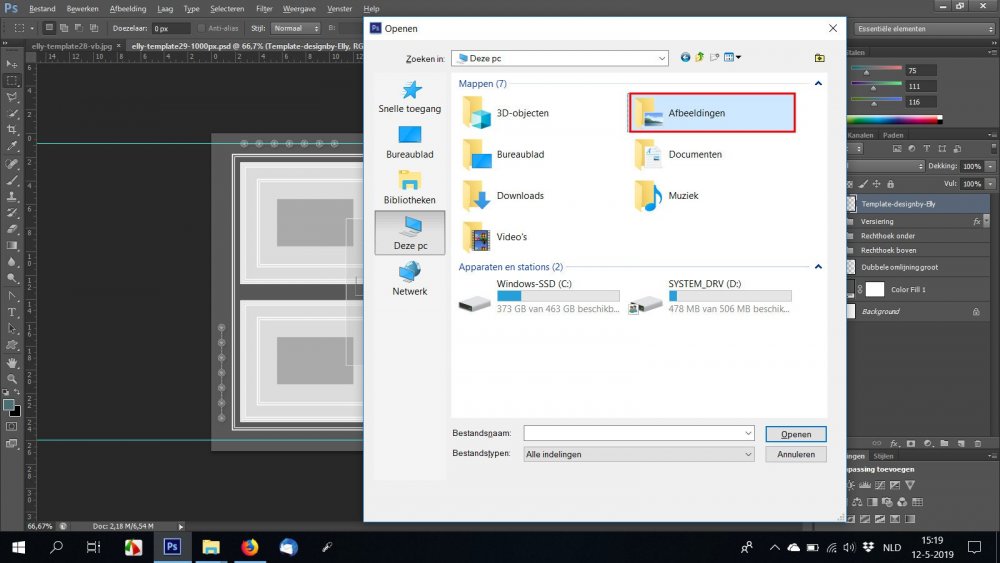Click the Annuleren button
The height and width of the screenshot is (563, 1000).
[x=796, y=454]
